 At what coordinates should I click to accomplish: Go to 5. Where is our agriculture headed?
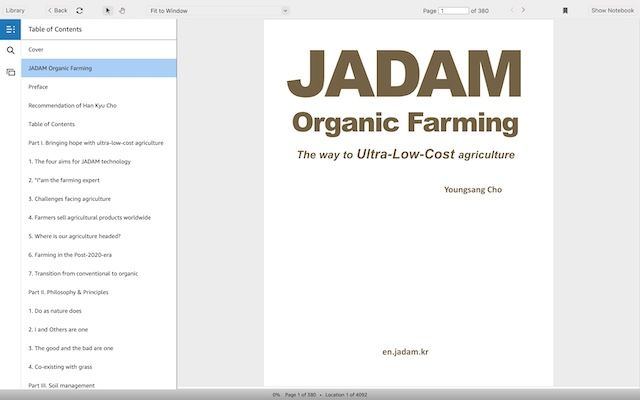click(99, 236)
